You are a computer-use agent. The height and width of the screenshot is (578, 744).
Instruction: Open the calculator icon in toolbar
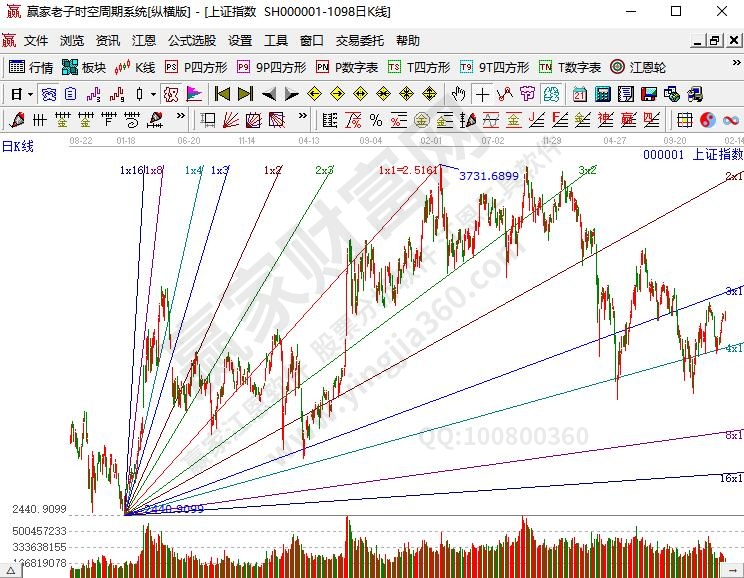tap(602, 94)
